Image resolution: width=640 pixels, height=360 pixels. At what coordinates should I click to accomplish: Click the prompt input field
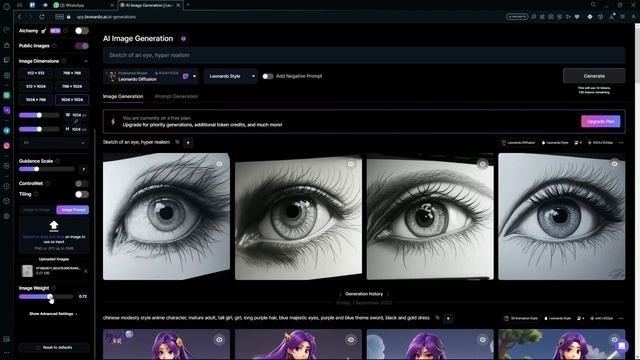(x=364, y=55)
